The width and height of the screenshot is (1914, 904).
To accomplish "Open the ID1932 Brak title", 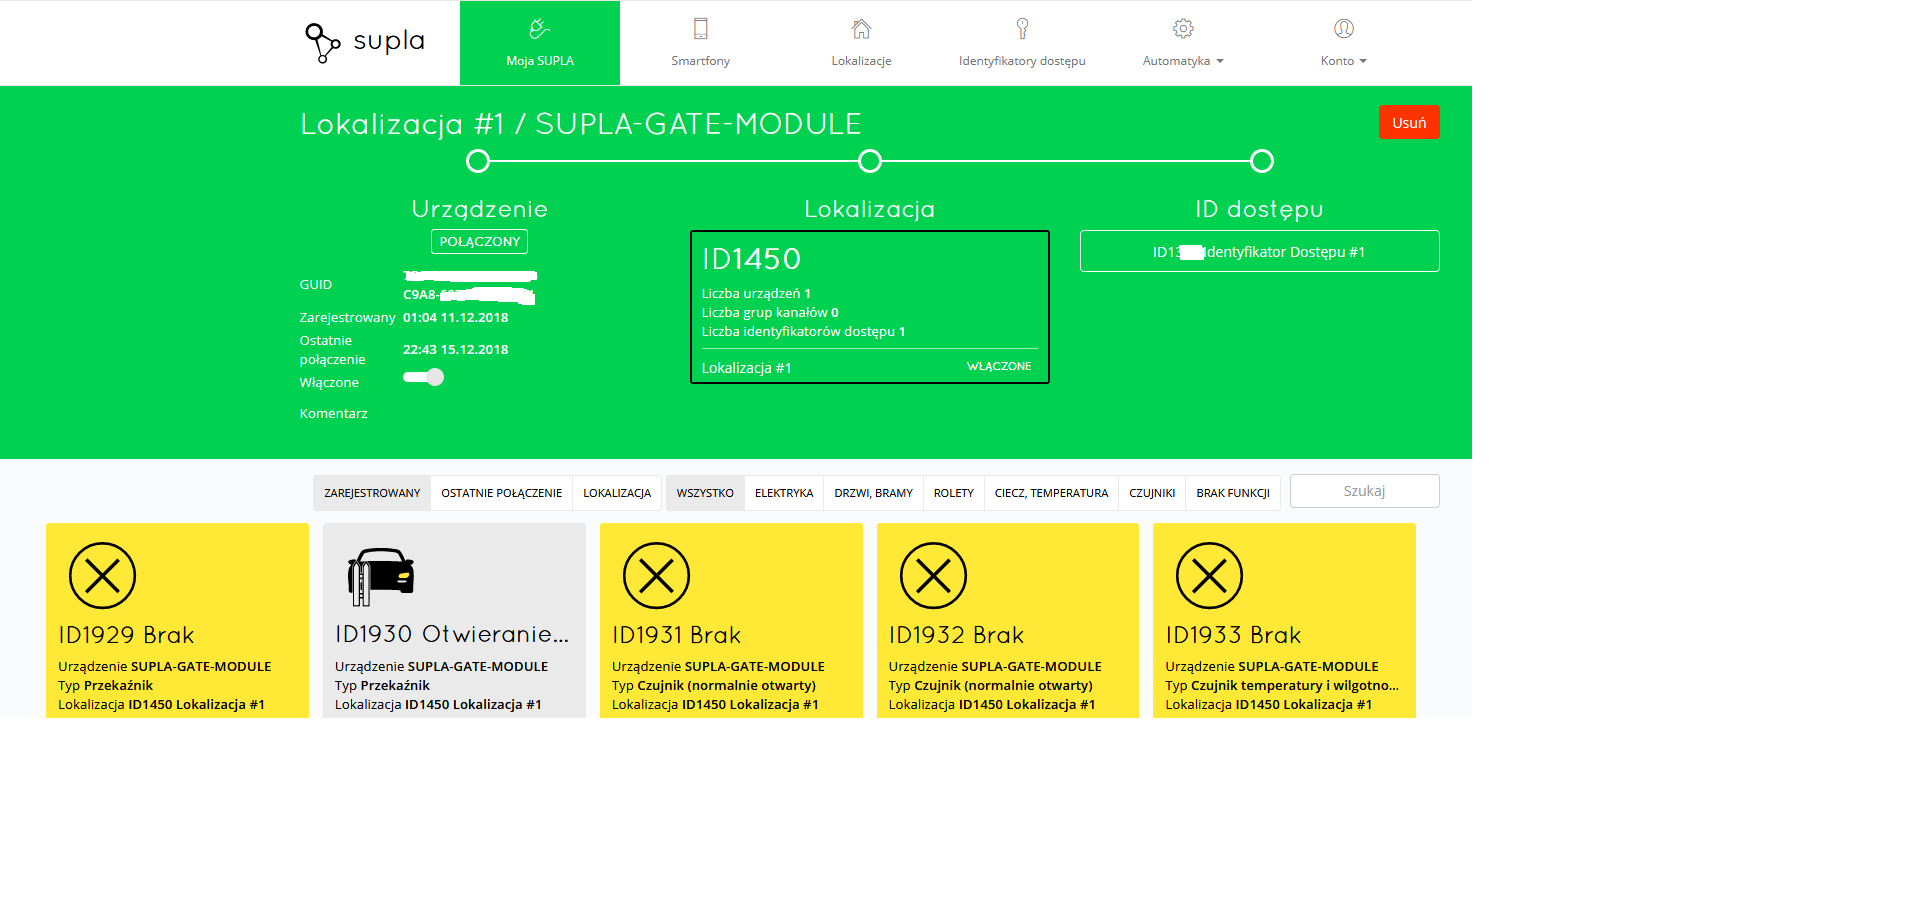I will pyautogui.click(x=957, y=635).
